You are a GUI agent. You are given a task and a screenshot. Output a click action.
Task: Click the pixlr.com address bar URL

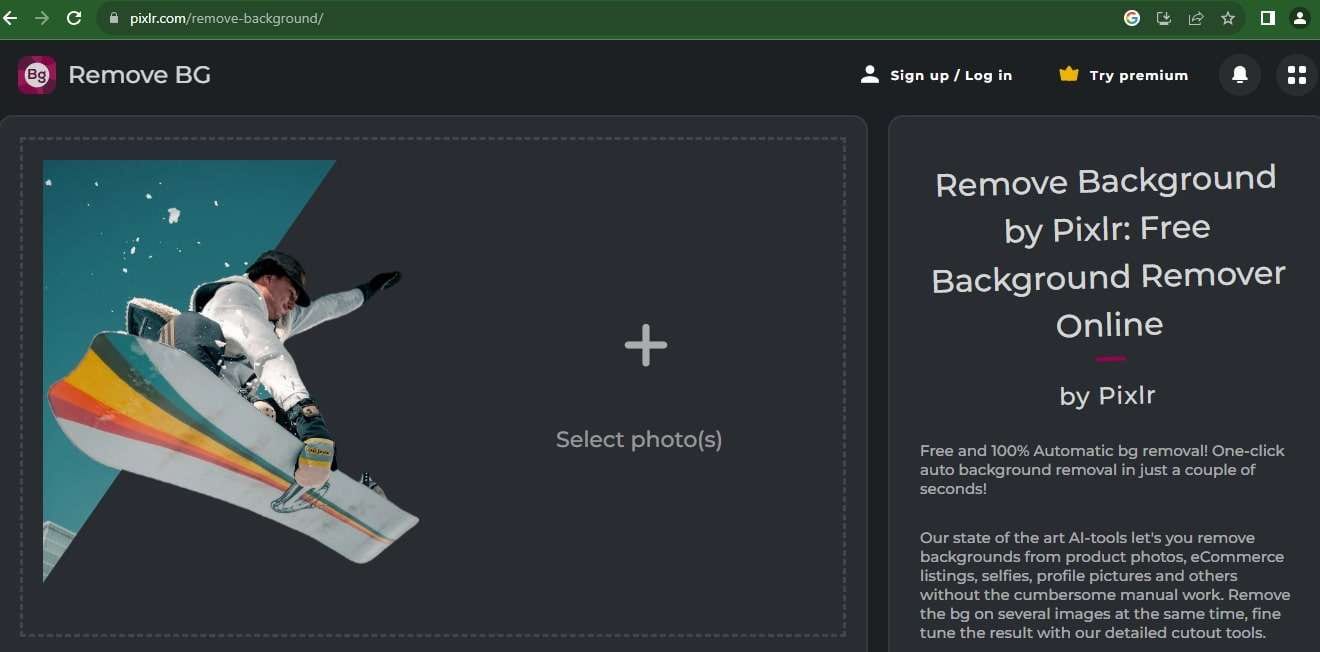[x=227, y=18]
